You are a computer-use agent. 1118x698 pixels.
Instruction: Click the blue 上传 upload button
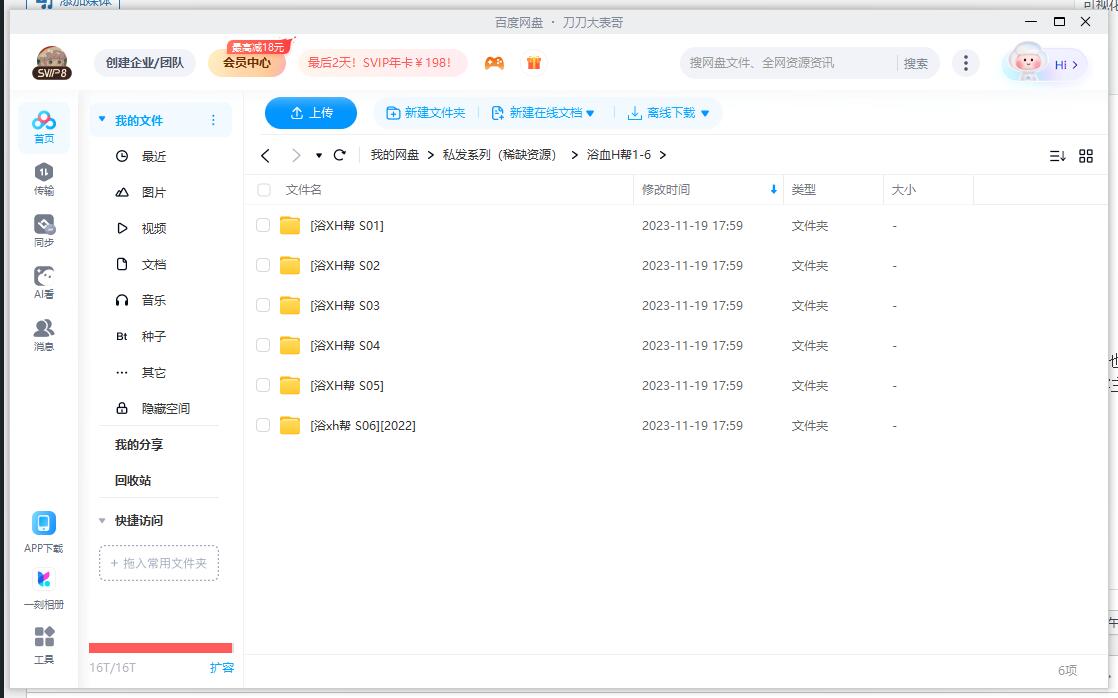point(311,113)
